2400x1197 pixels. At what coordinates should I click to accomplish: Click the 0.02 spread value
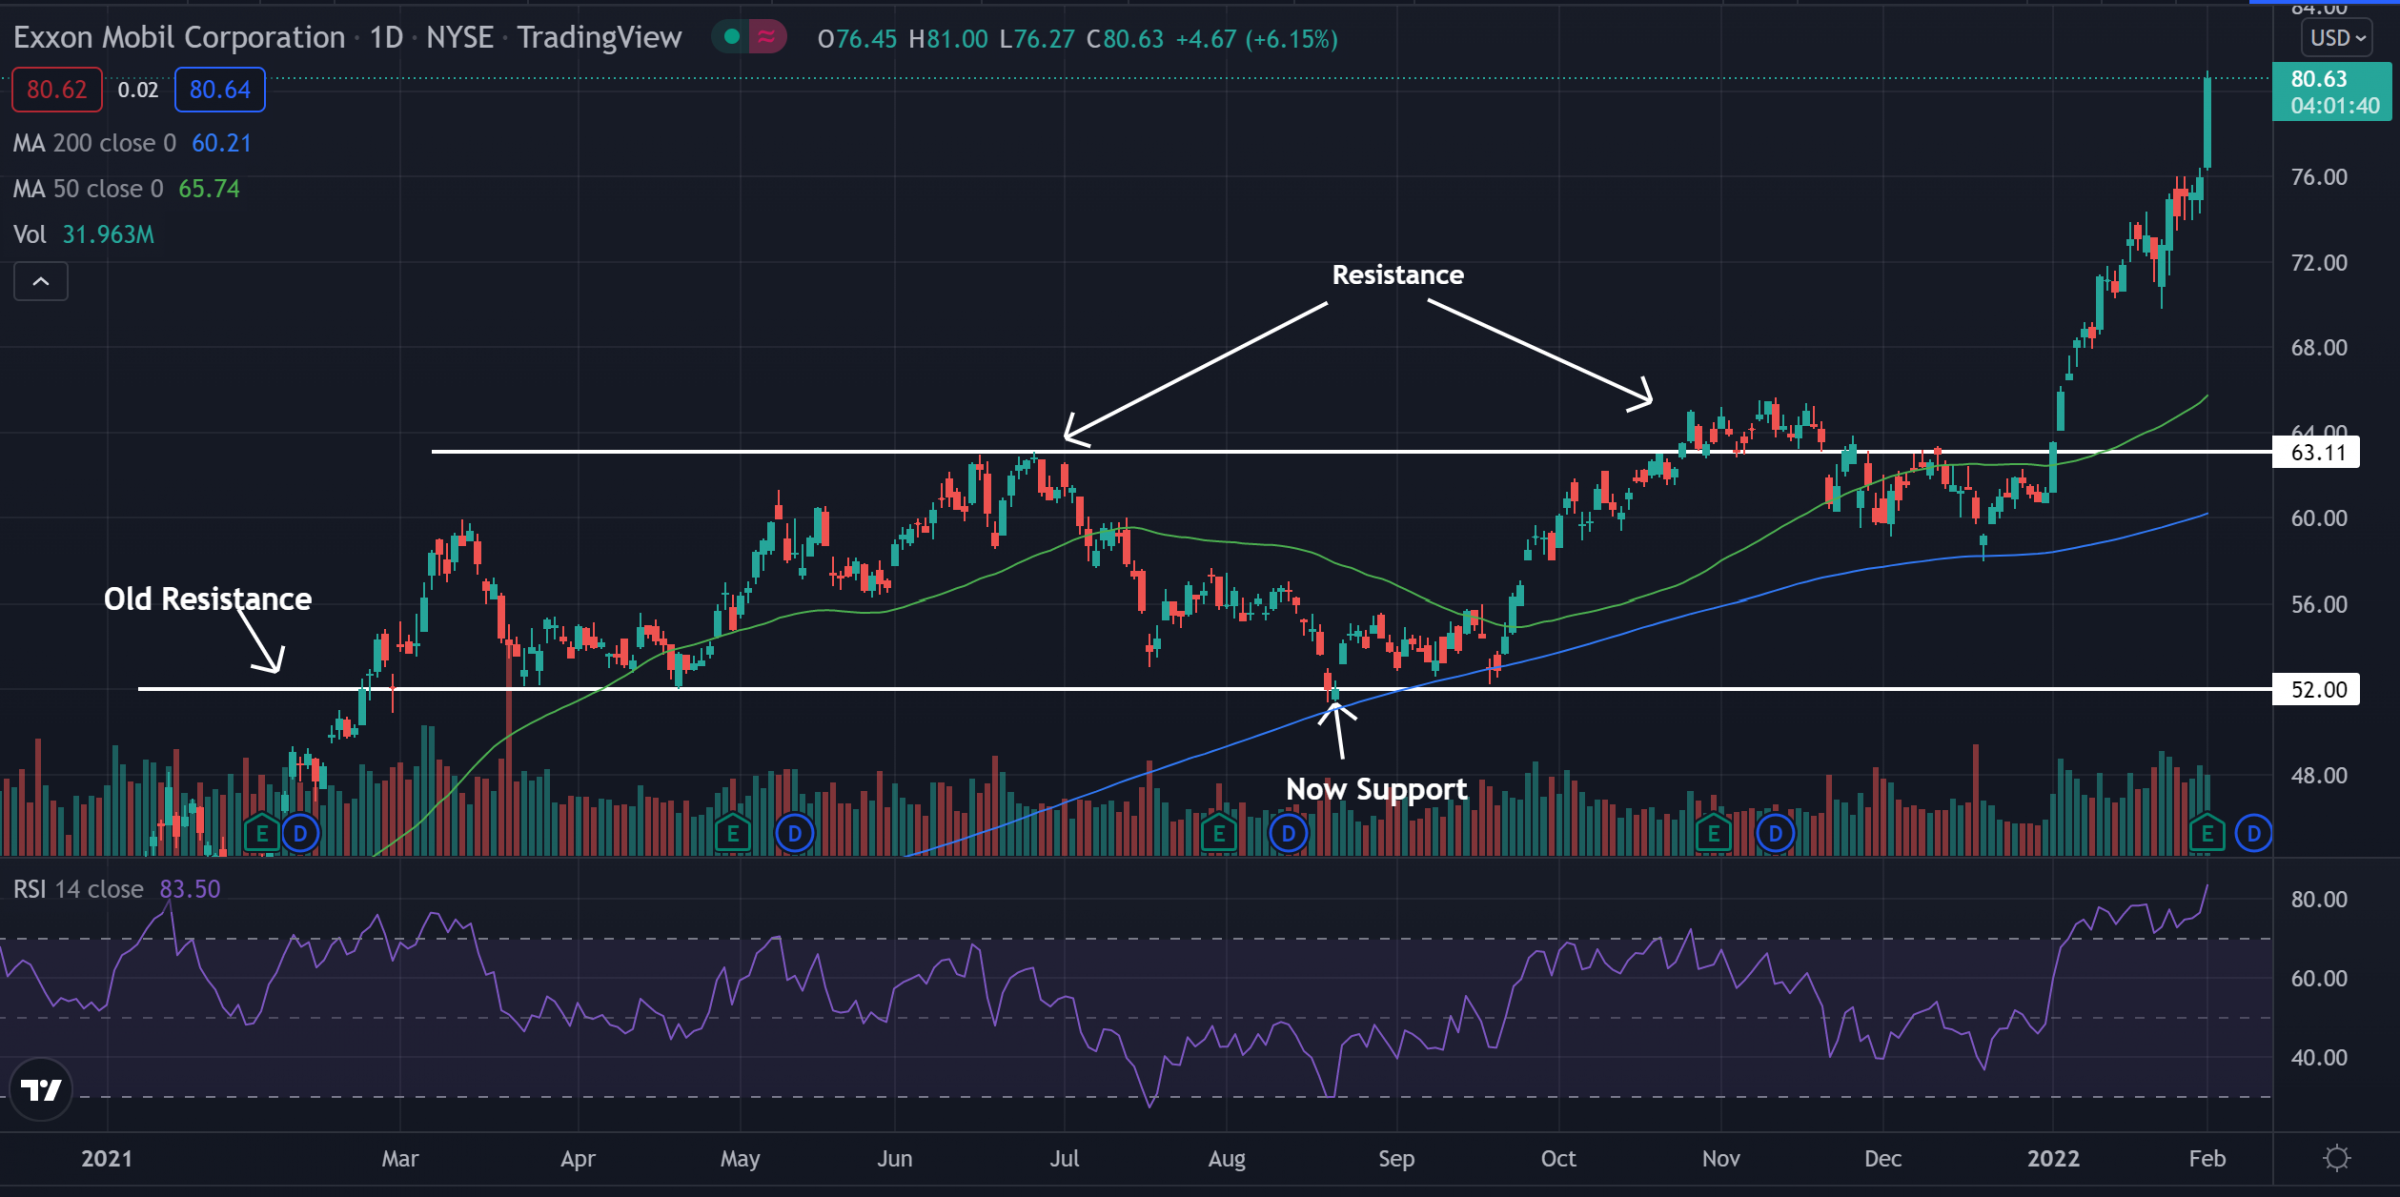click(138, 90)
